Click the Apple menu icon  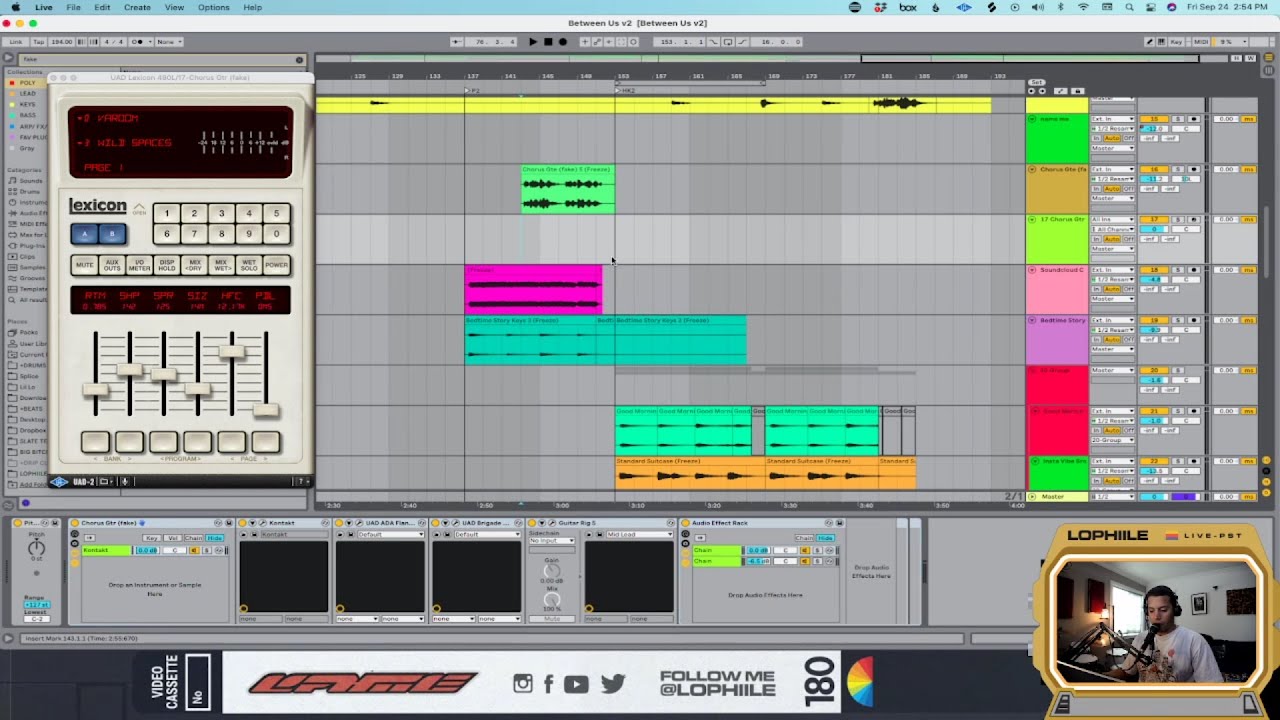14,7
